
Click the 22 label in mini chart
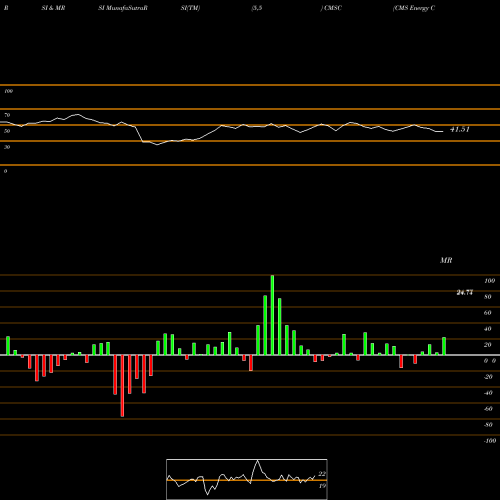322,474
